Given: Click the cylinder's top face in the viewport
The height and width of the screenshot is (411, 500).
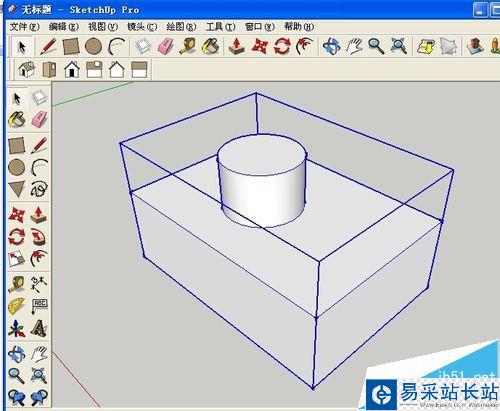Looking at the screenshot, I should (x=262, y=156).
